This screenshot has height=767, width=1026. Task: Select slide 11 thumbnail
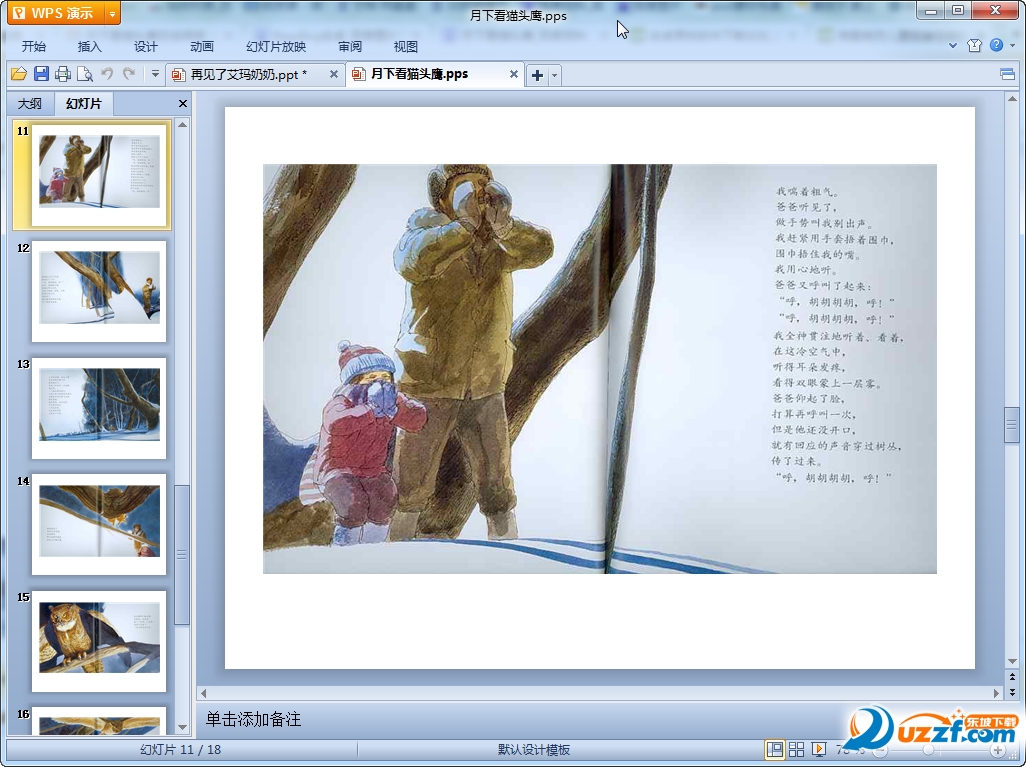[x=99, y=175]
